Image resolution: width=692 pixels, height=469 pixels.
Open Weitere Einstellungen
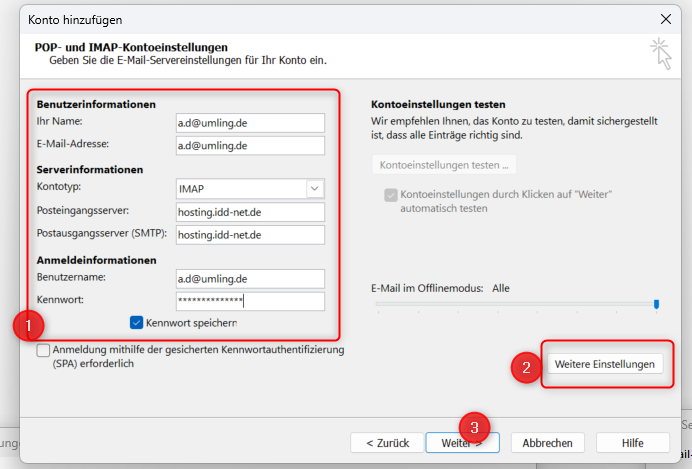pyautogui.click(x=604, y=364)
